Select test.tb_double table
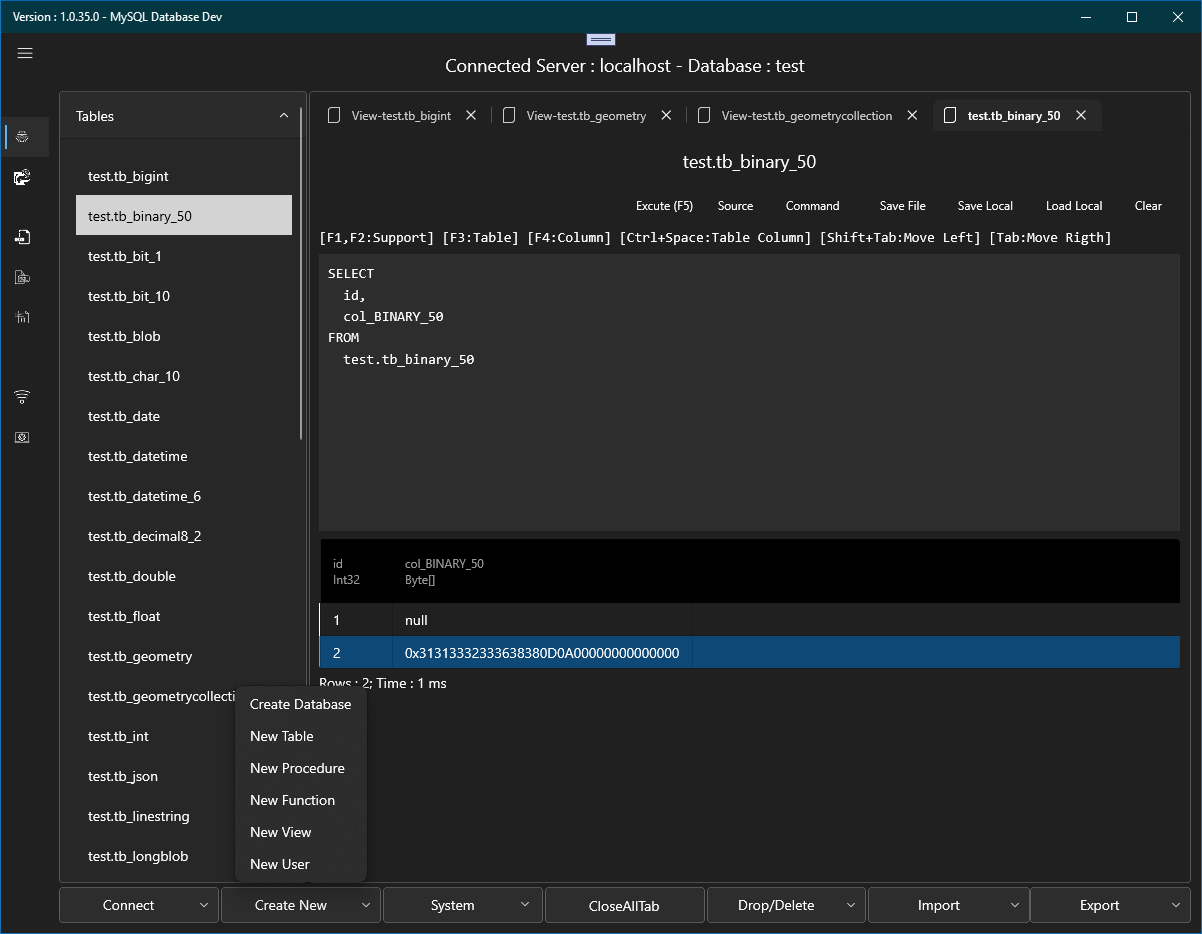The width and height of the screenshot is (1202, 934). click(x=184, y=576)
